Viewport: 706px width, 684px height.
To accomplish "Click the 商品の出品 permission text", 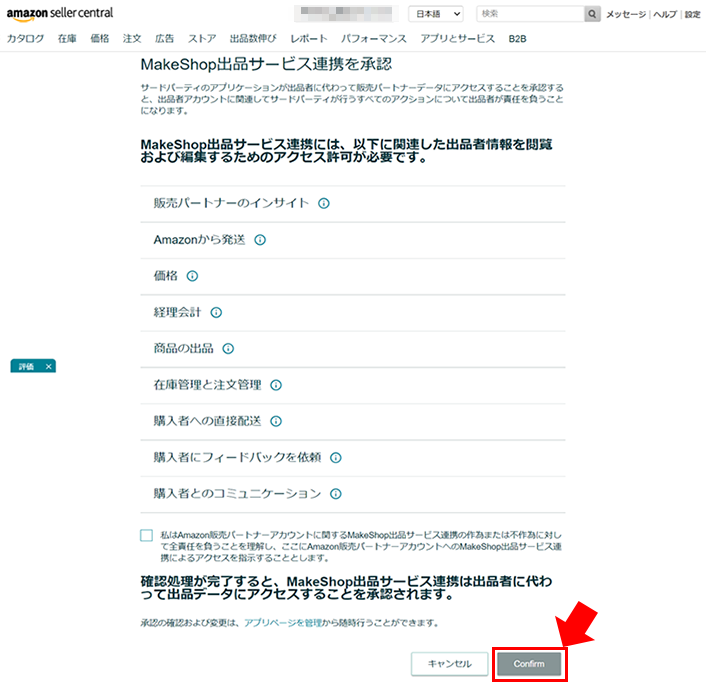I will pyautogui.click(x=184, y=349).
